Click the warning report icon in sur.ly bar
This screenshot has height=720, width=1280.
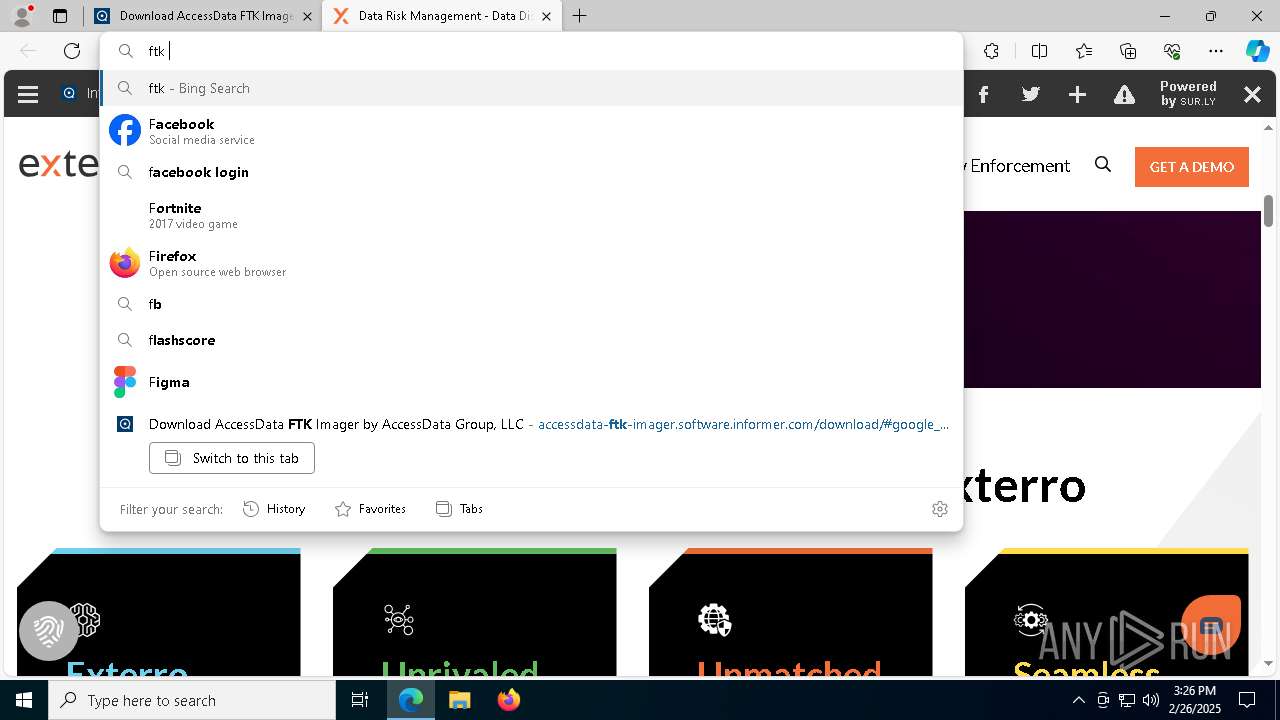click(1125, 94)
